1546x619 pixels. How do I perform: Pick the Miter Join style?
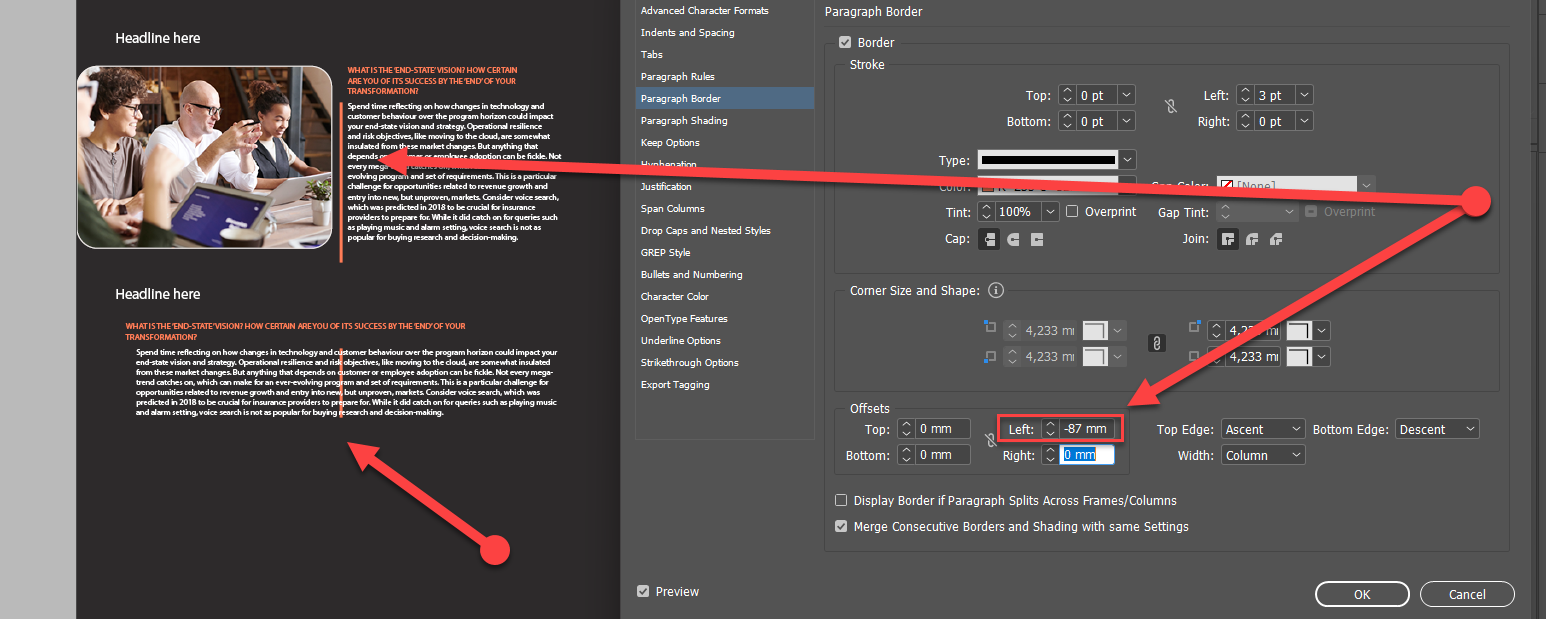click(x=1227, y=239)
